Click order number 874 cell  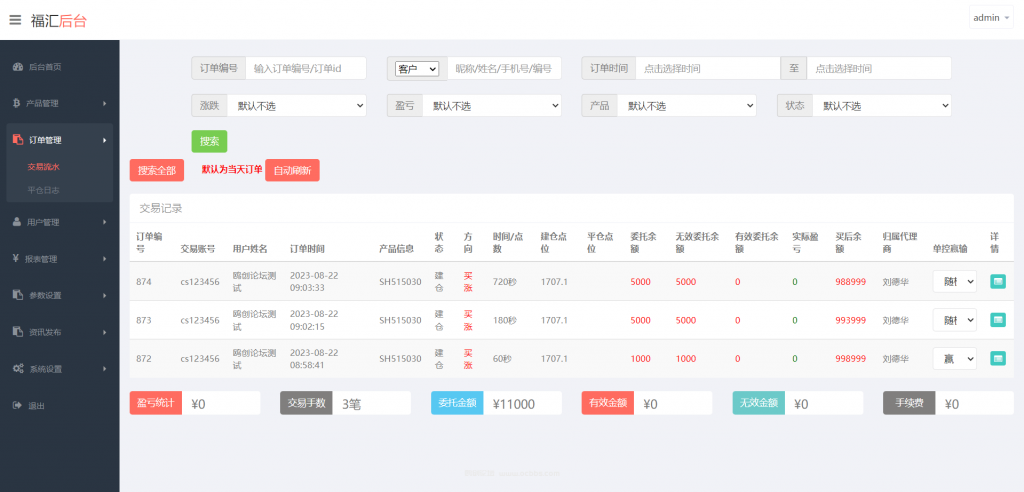click(x=144, y=282)
